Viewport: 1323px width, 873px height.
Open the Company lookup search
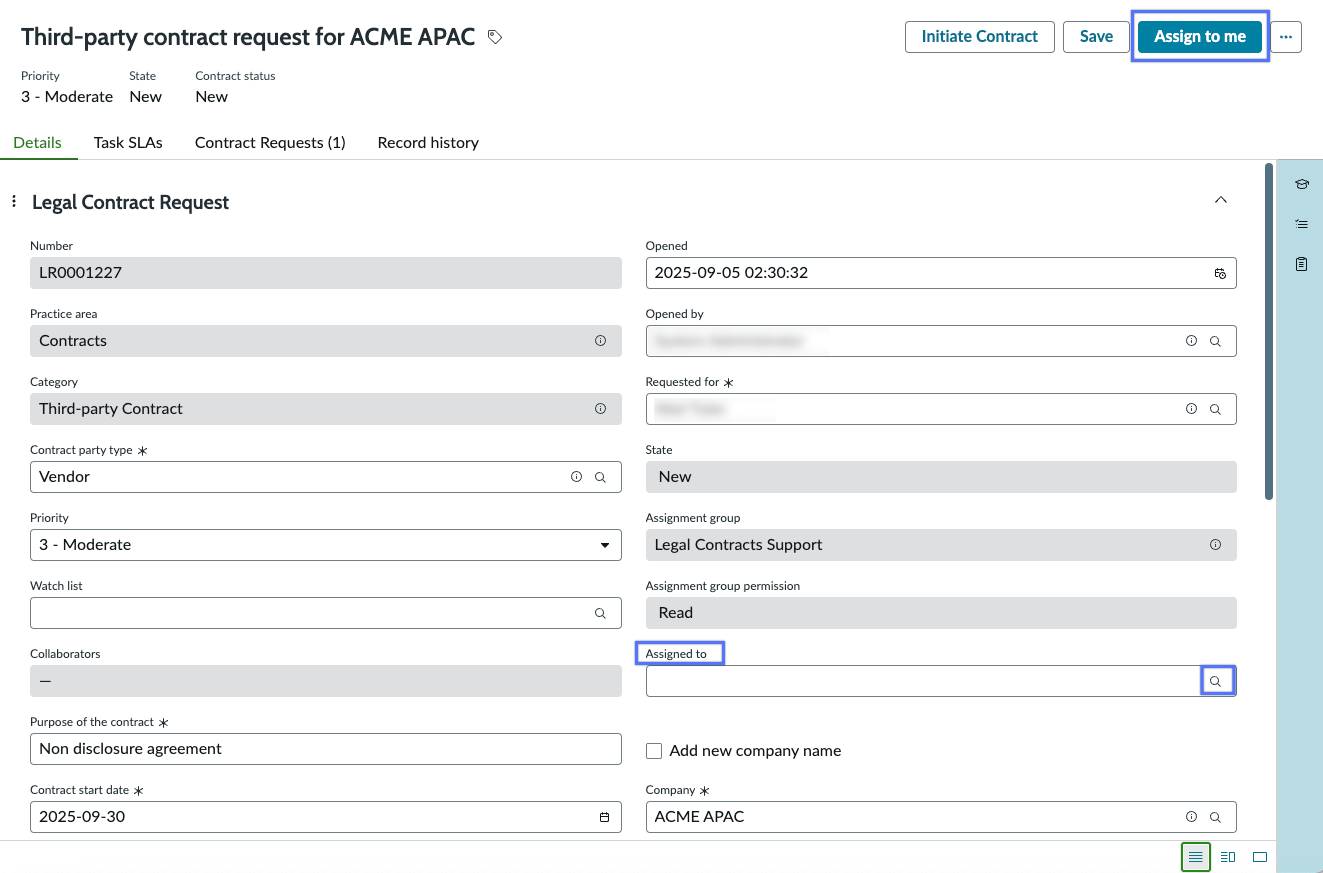click(x=1215, y=817)
